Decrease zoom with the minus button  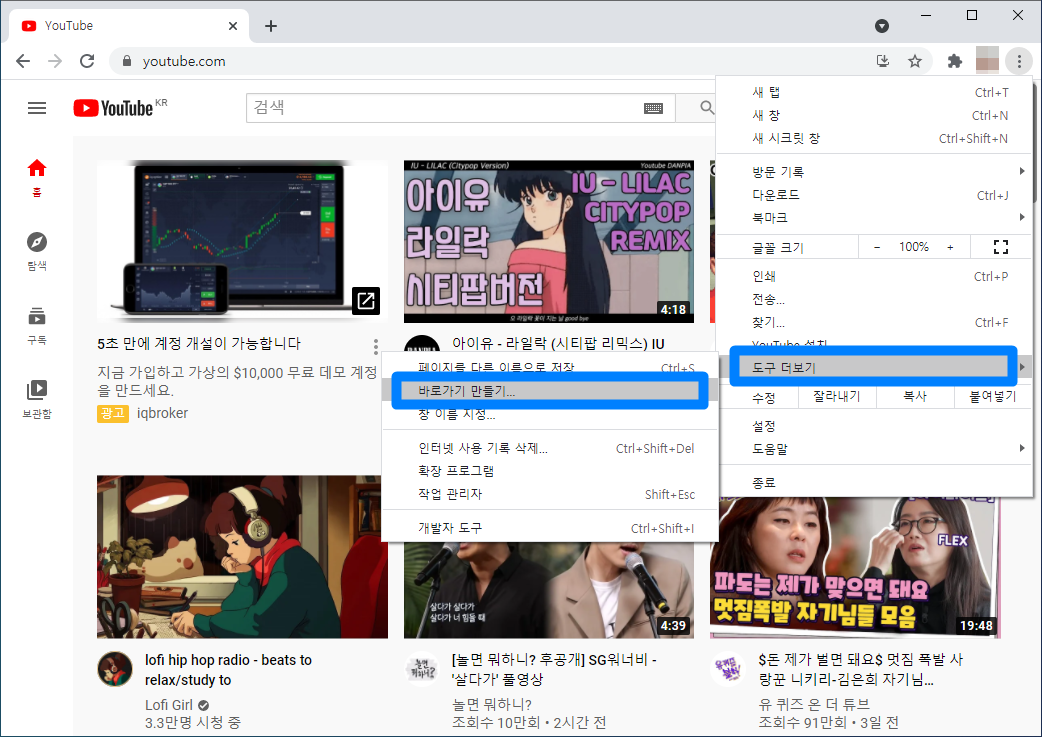pos(877,247)
